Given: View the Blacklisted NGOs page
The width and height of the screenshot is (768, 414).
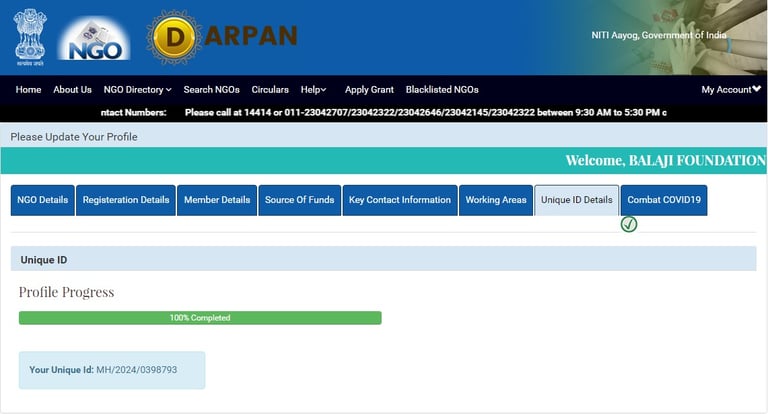Looking at the screenshot, I should pos(442,90).
